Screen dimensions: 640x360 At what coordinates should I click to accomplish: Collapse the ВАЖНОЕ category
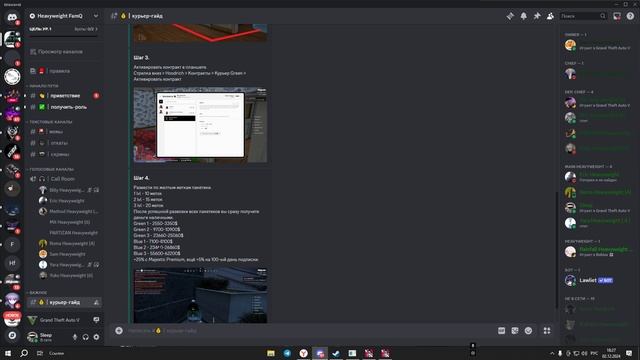37,293
